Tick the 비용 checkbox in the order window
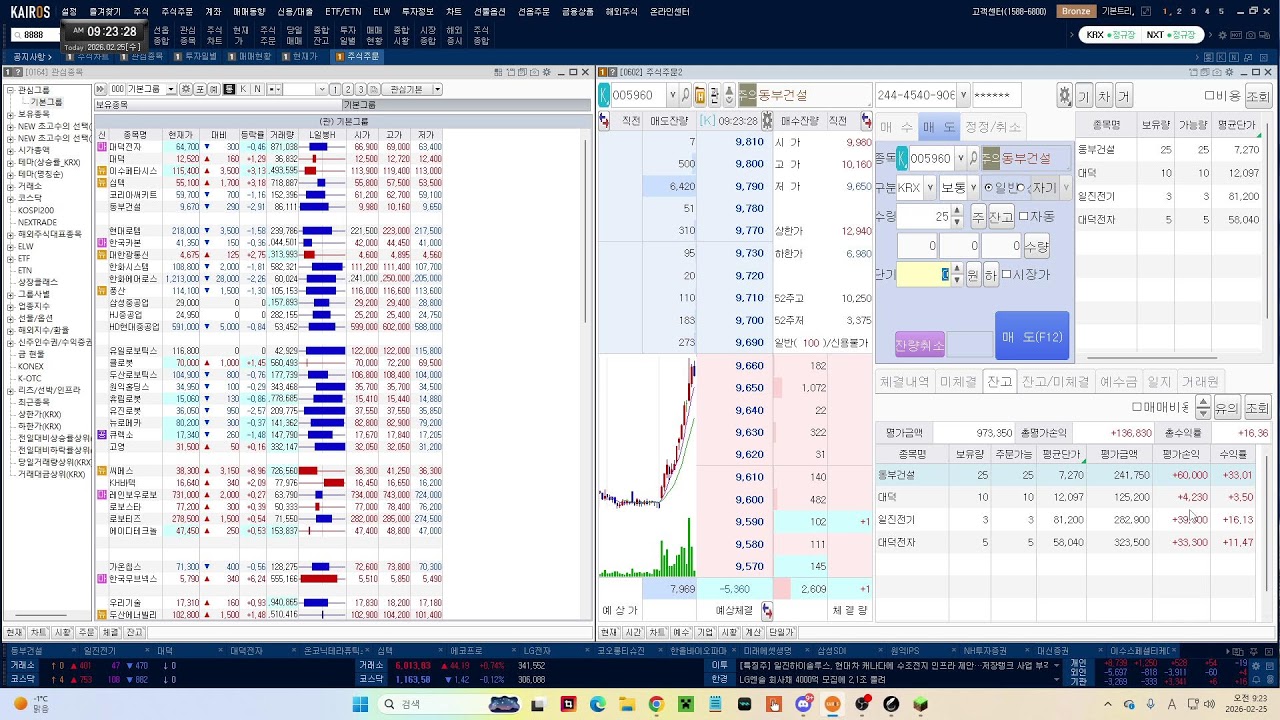Screen dimensions: 1280x720 coord(1210,96)
